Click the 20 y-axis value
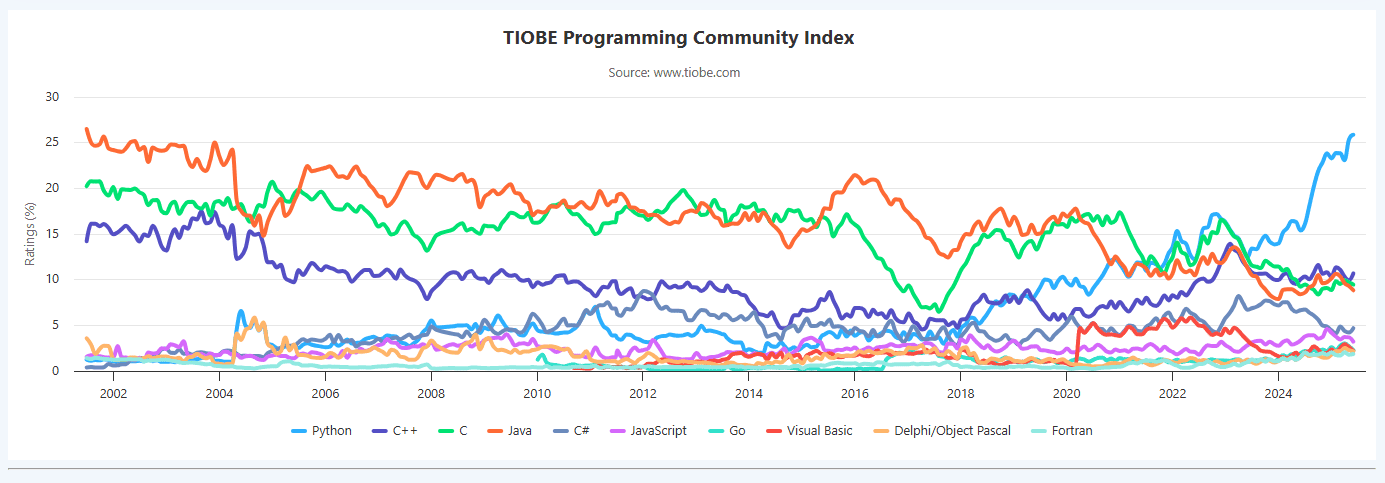The height and width of the screenshot is (483, 1385). [x=53, y=188]
